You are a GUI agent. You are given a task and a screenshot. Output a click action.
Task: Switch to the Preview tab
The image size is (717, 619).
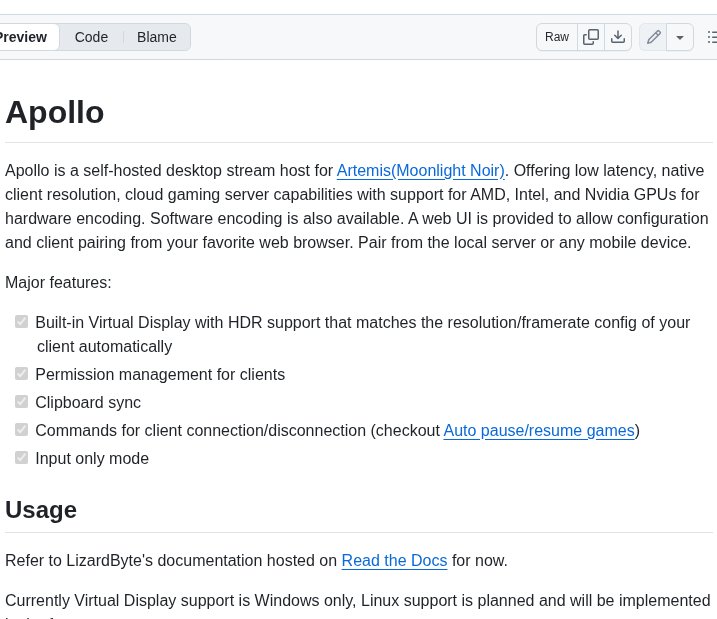[x=24, y=37]
